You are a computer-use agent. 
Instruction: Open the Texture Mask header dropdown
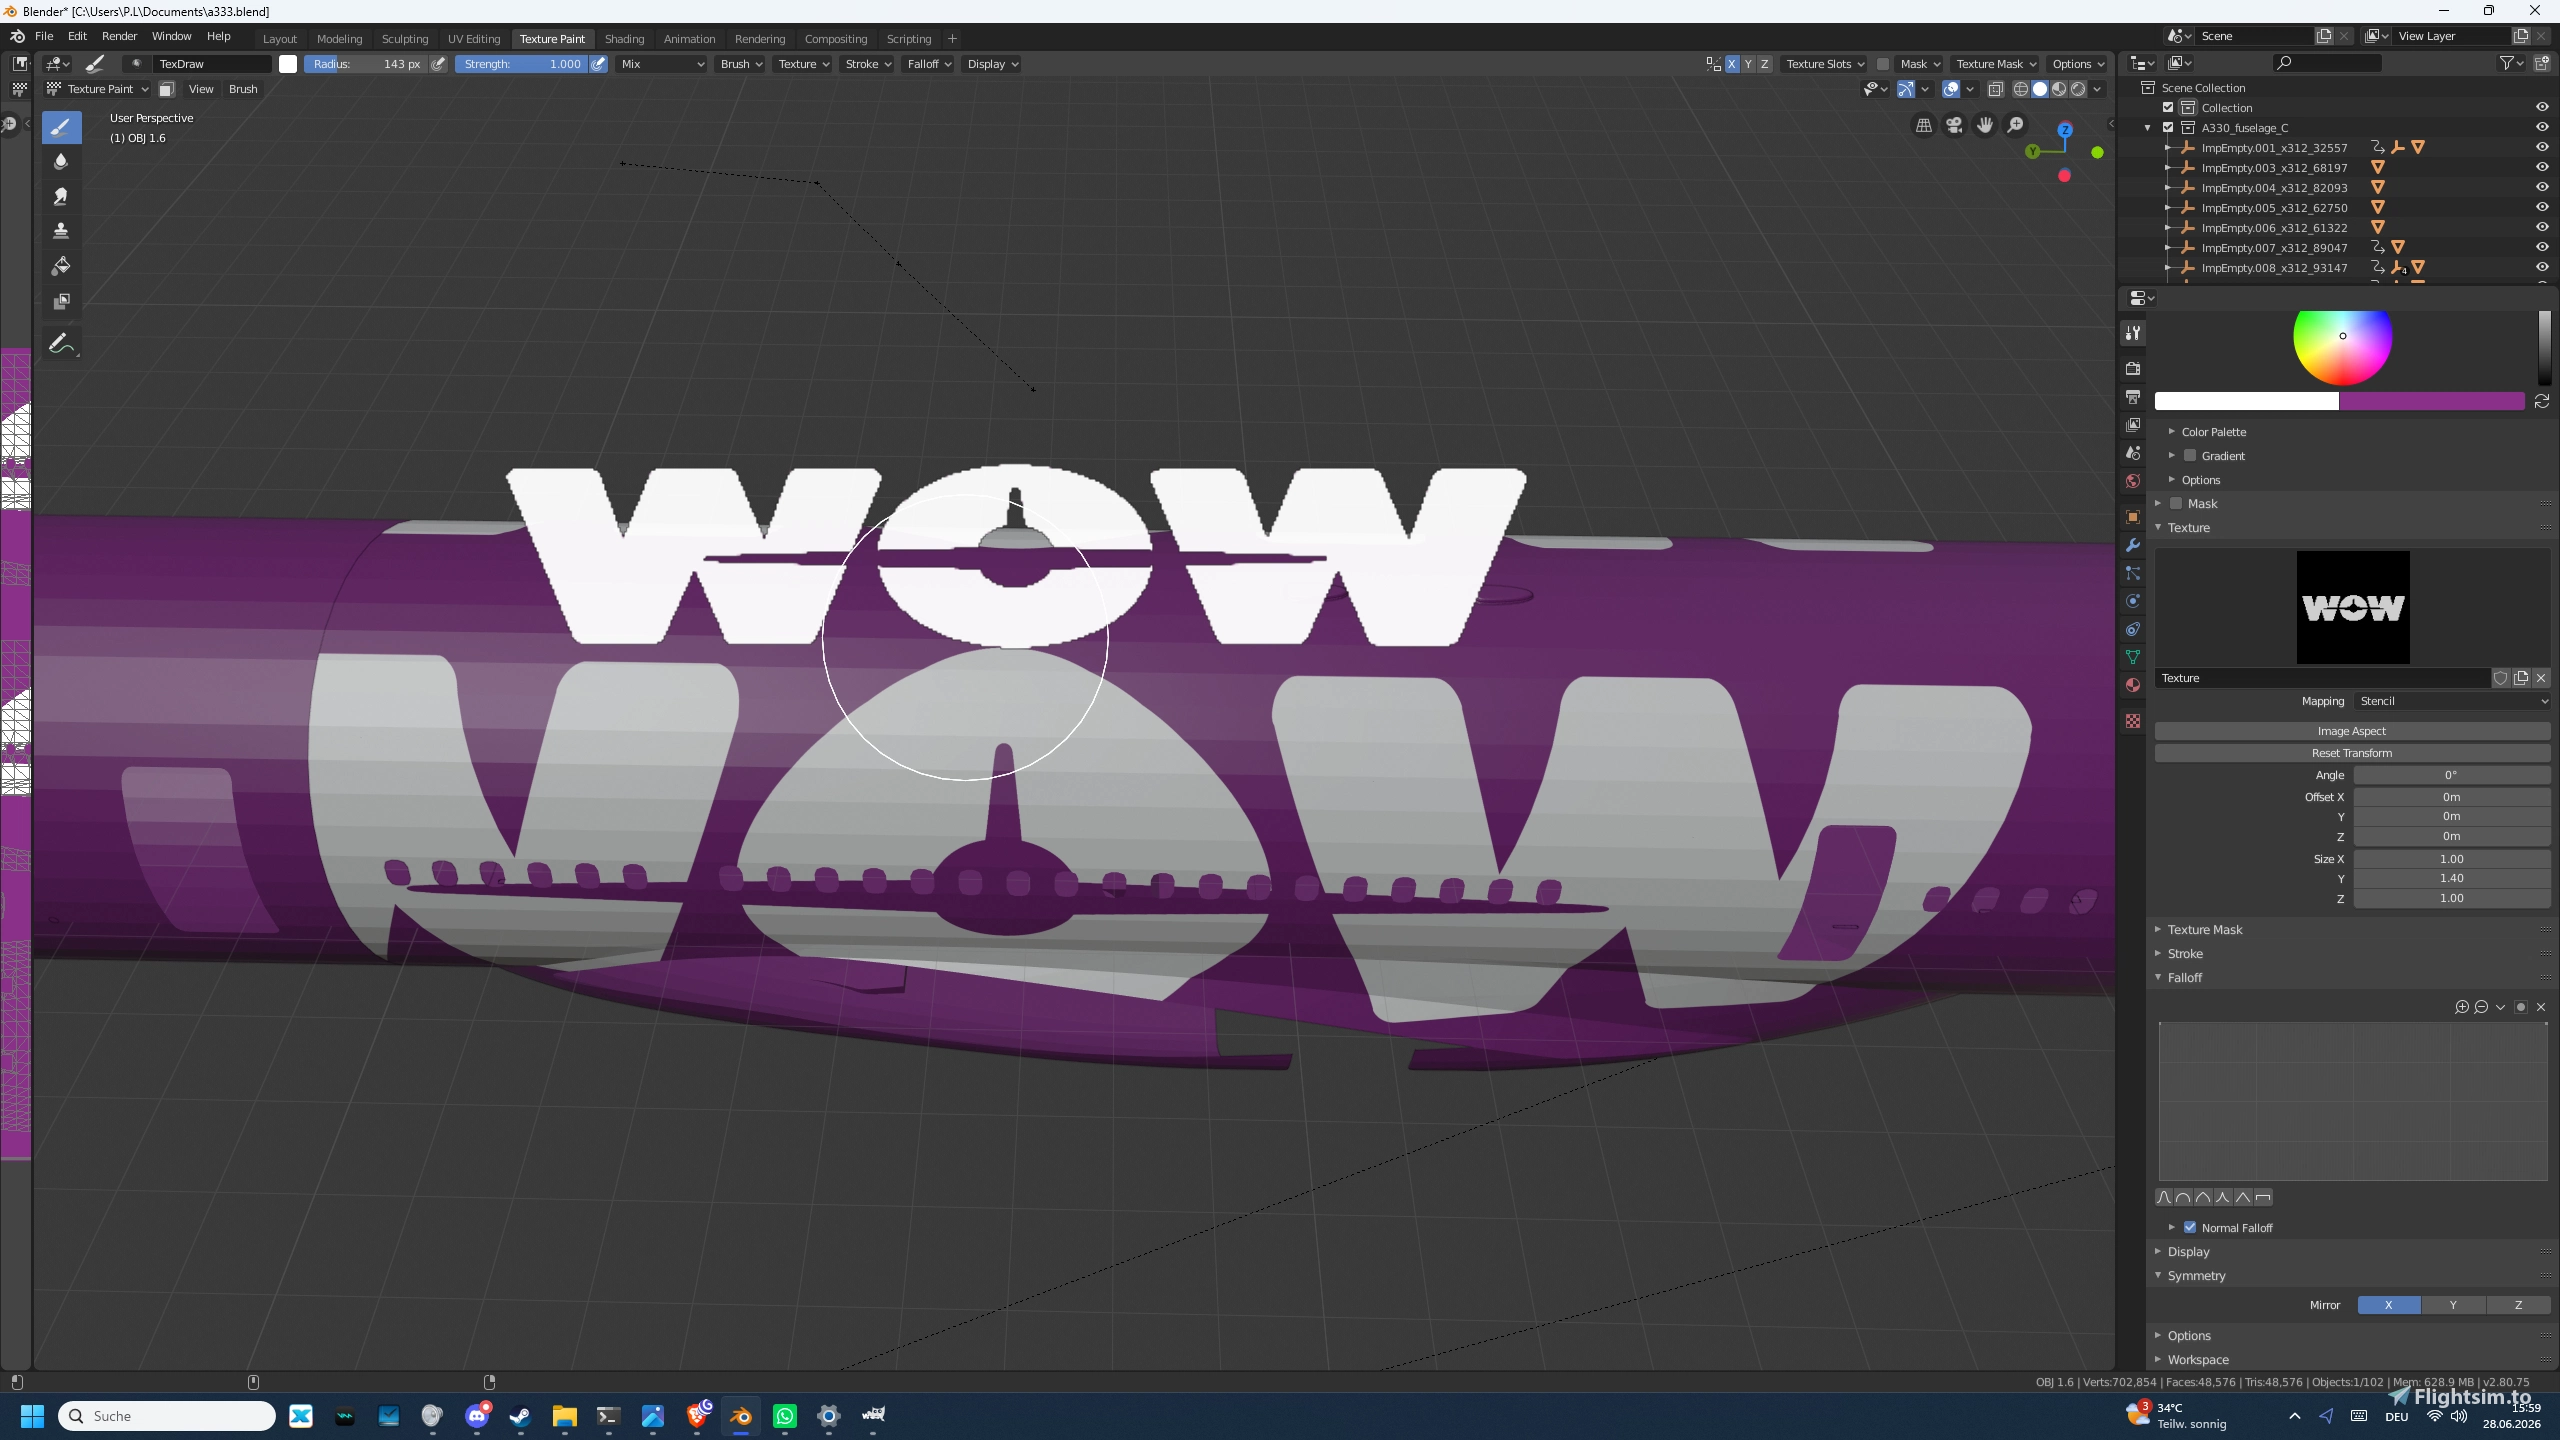(1996, 64)
